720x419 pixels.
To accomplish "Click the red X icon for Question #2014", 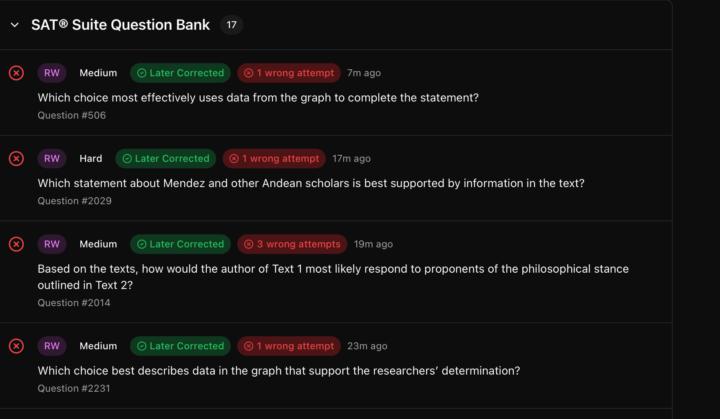I will click(x=16, y=244).
